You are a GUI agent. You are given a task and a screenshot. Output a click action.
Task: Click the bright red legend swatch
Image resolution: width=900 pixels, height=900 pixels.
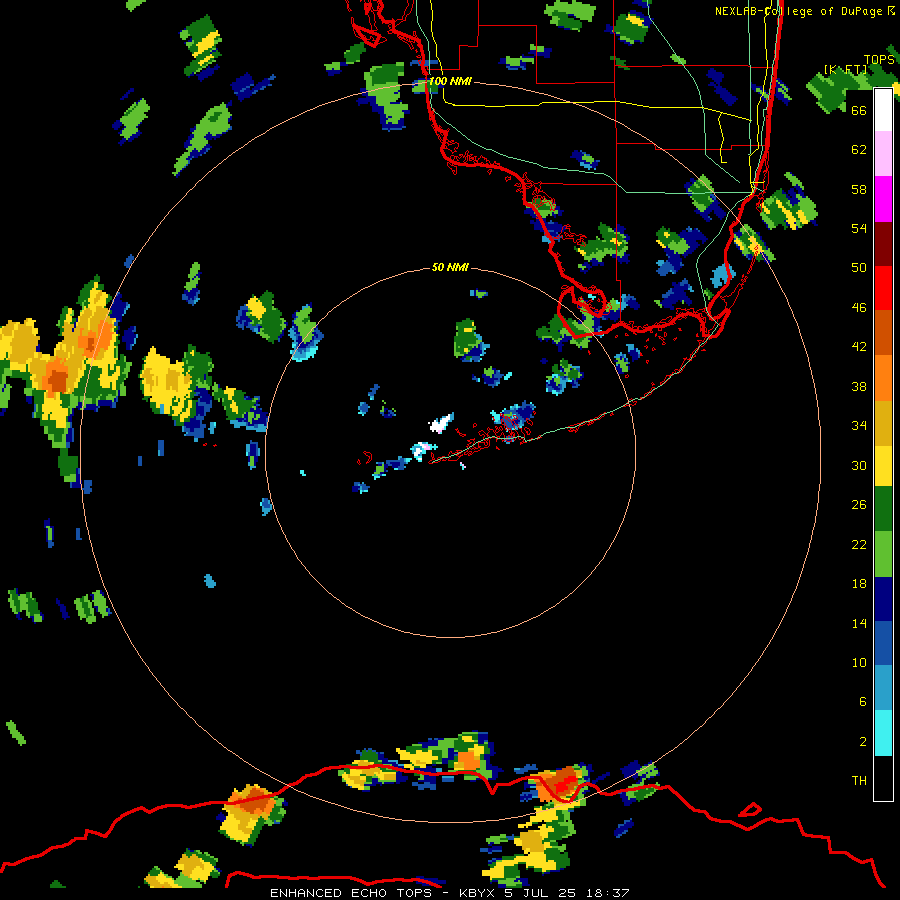coord(883,288)
